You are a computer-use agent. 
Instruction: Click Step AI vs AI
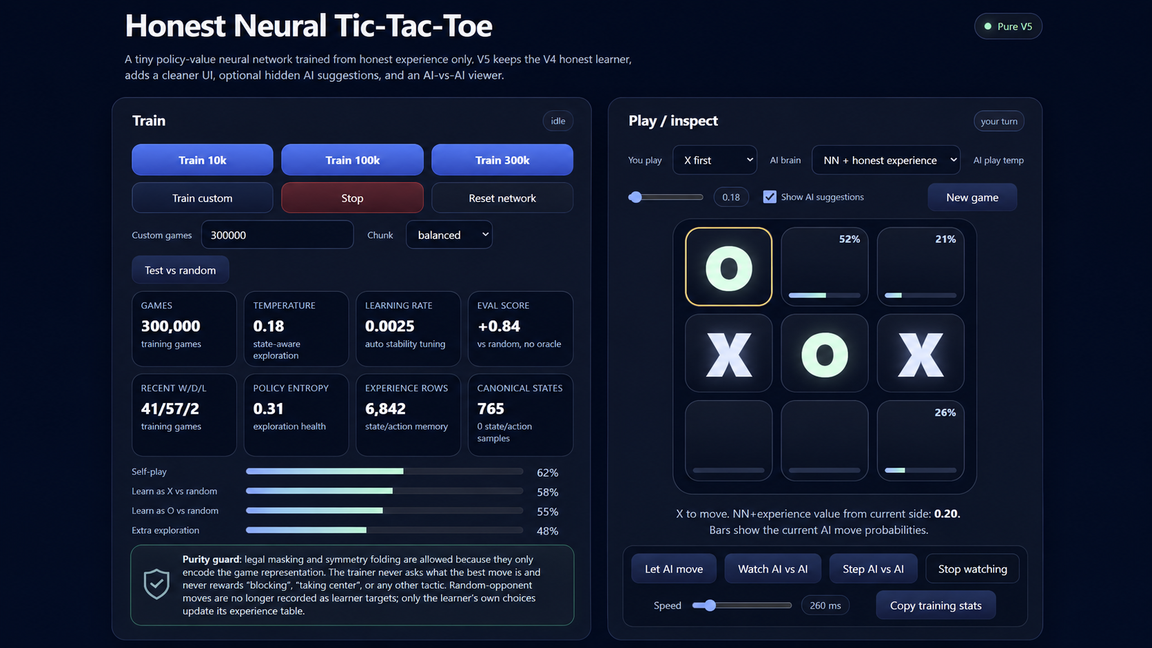(x=873, y=569)
